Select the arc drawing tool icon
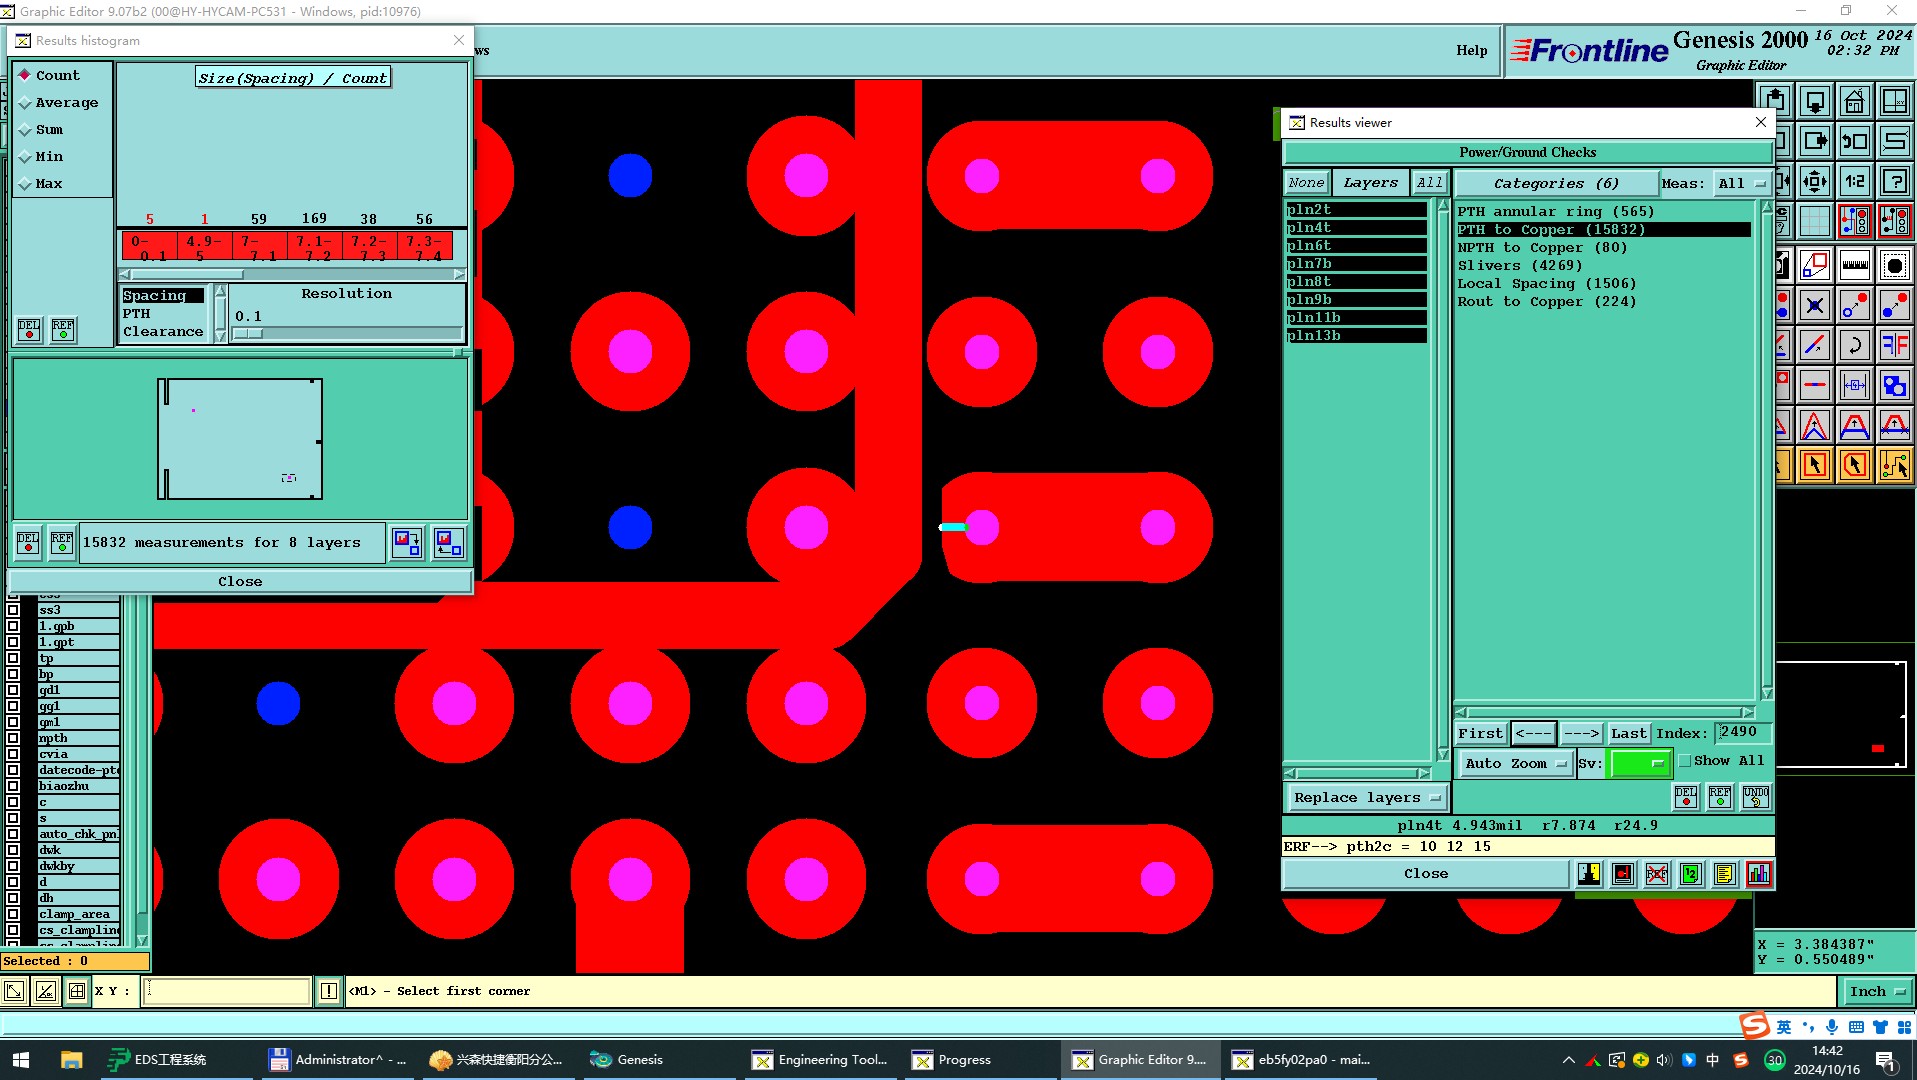 click(x=1854, y=345)
